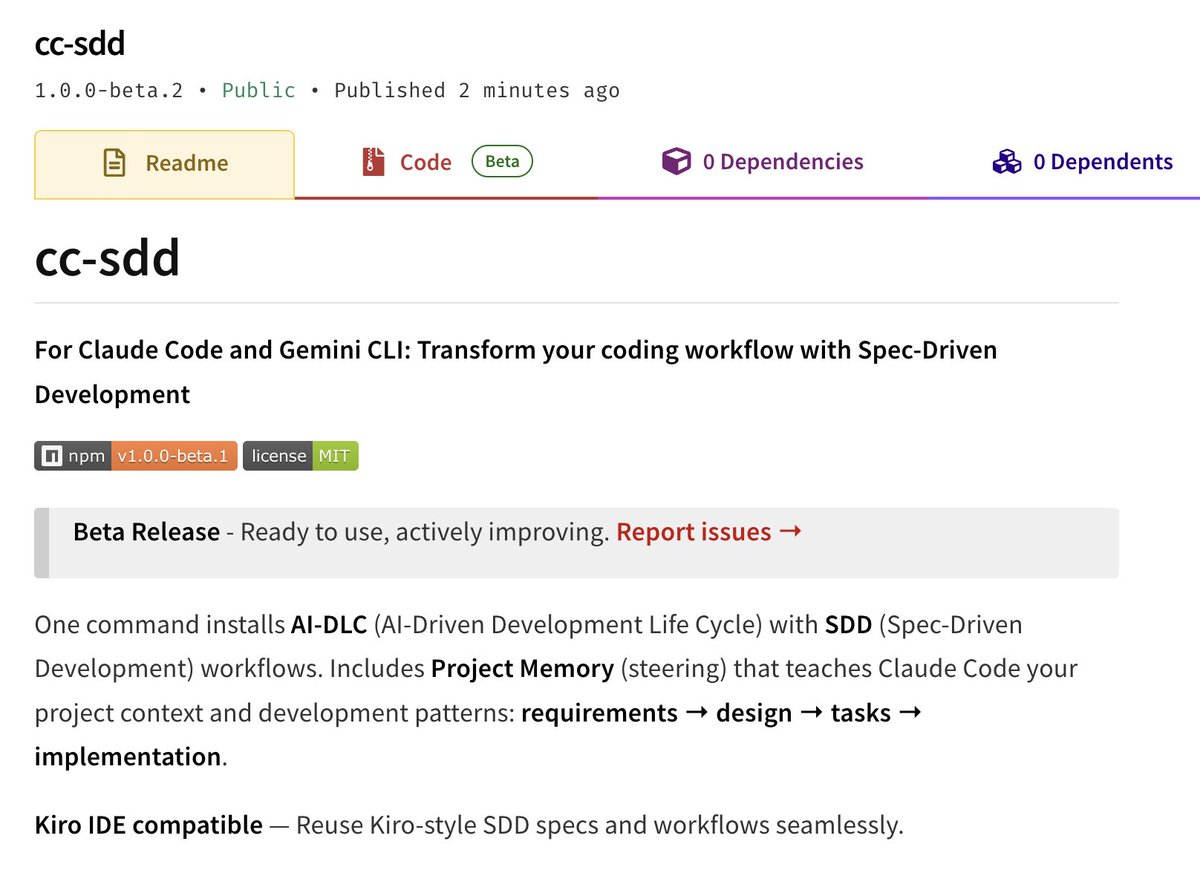Switch to the Code tab
The height and width of the screenshot is (870, 1200).
(x=447, y=163)
